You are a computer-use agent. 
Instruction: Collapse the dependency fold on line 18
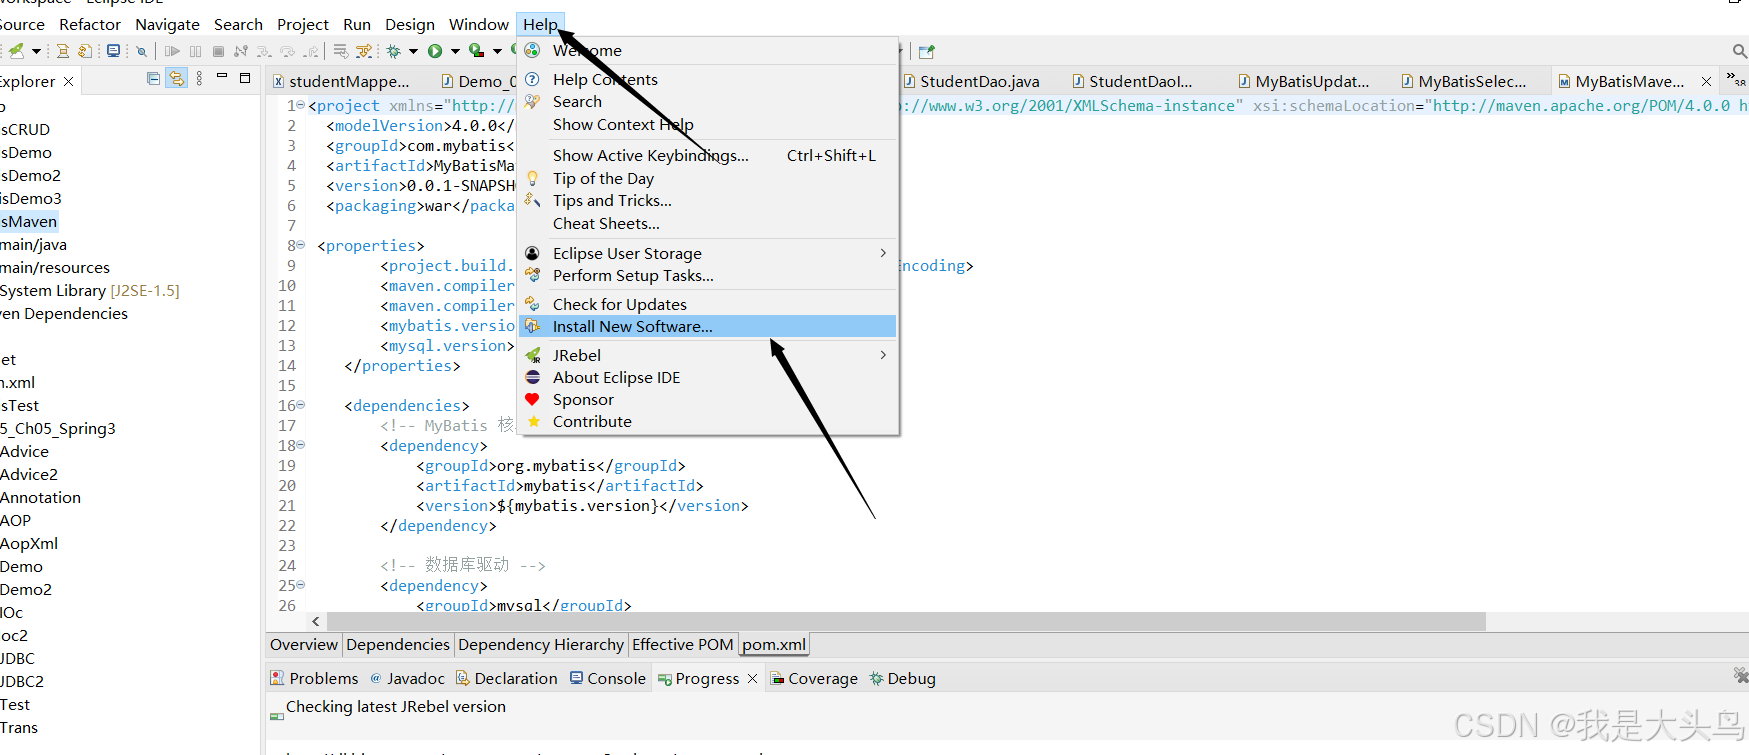tap(301, 445)
